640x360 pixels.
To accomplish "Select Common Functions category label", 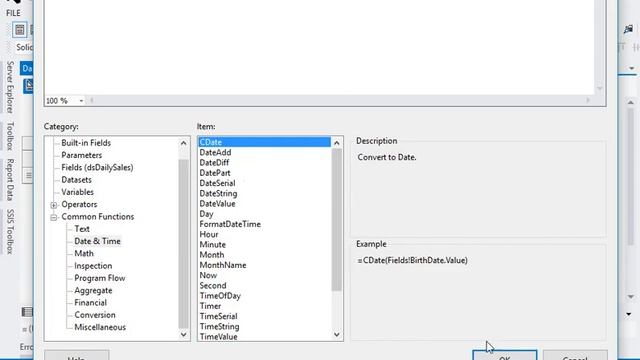I will point(98,216).
